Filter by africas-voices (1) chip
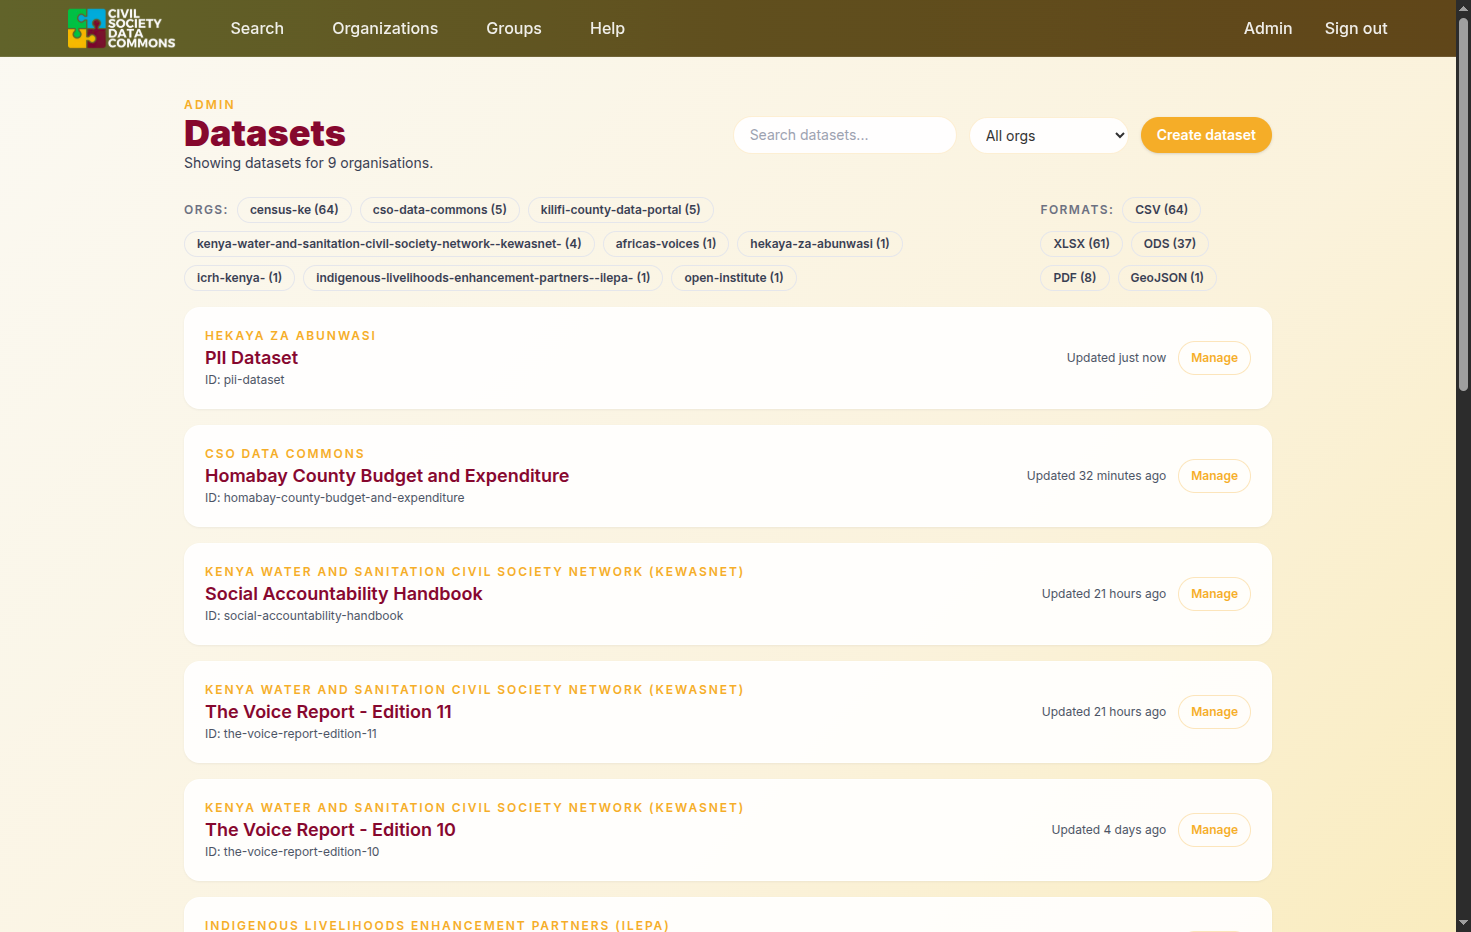 click(666, 244)
